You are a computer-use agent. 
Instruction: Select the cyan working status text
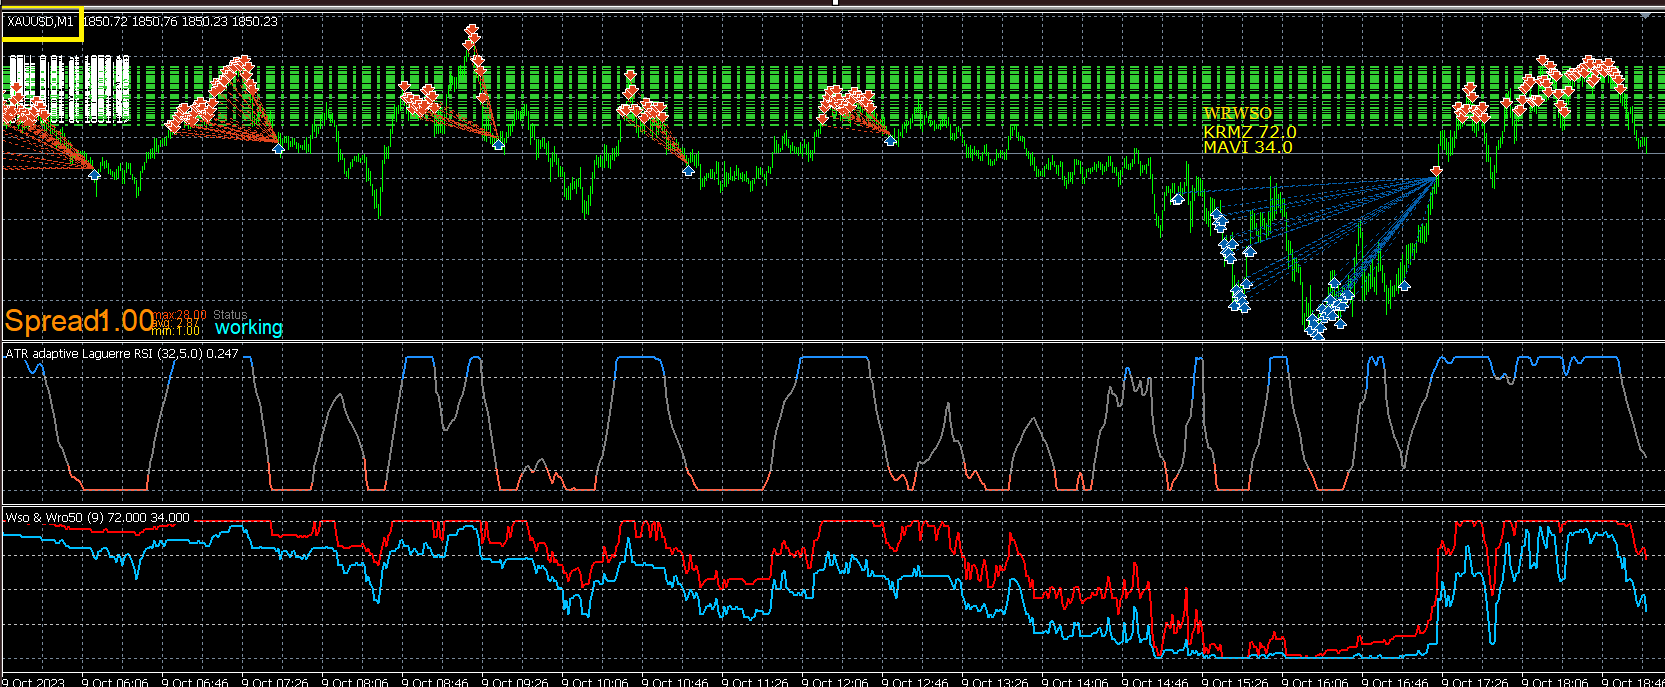click(x=249, y=327)
